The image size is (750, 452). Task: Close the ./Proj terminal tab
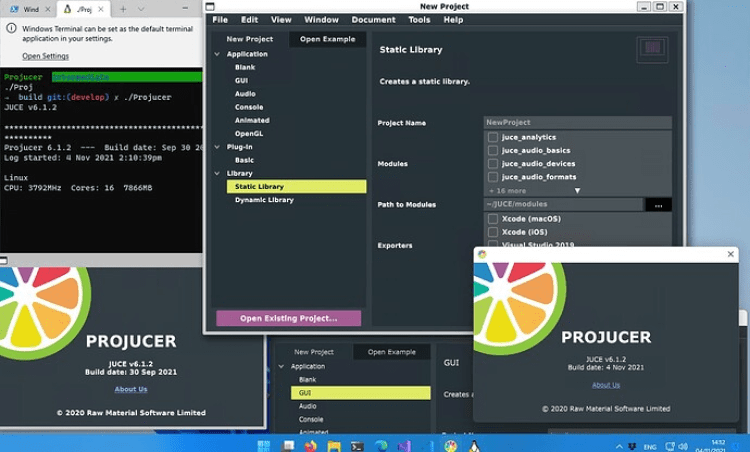pyautogui.click(x=101, y=9)
